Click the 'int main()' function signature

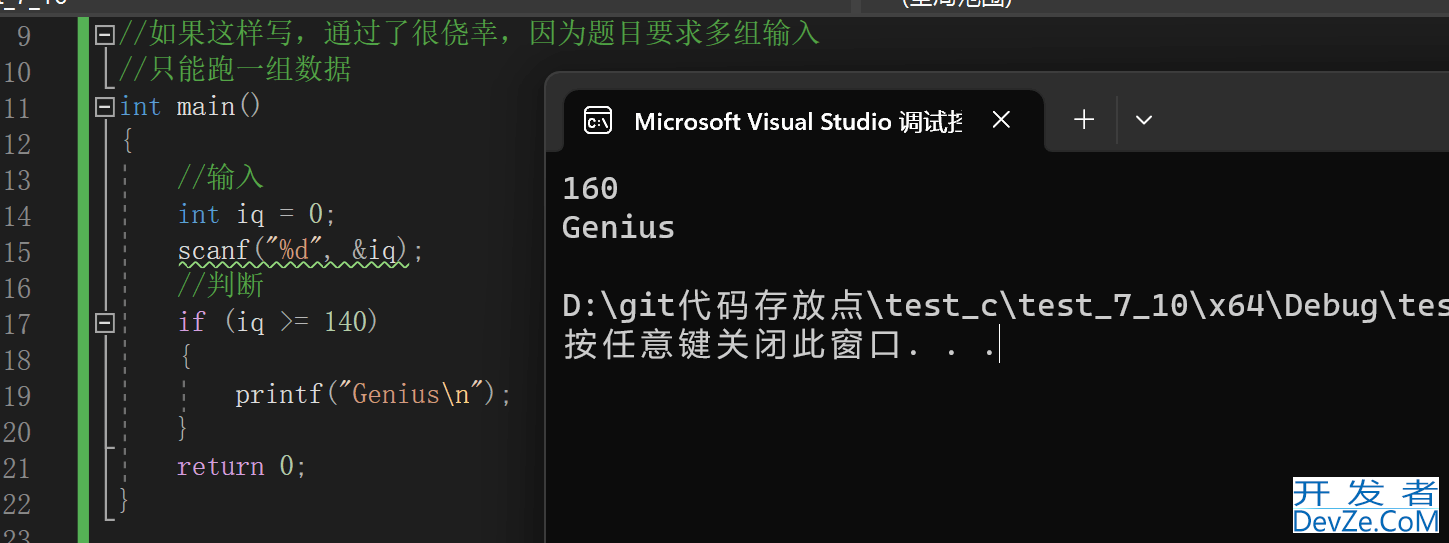[190, 106]
